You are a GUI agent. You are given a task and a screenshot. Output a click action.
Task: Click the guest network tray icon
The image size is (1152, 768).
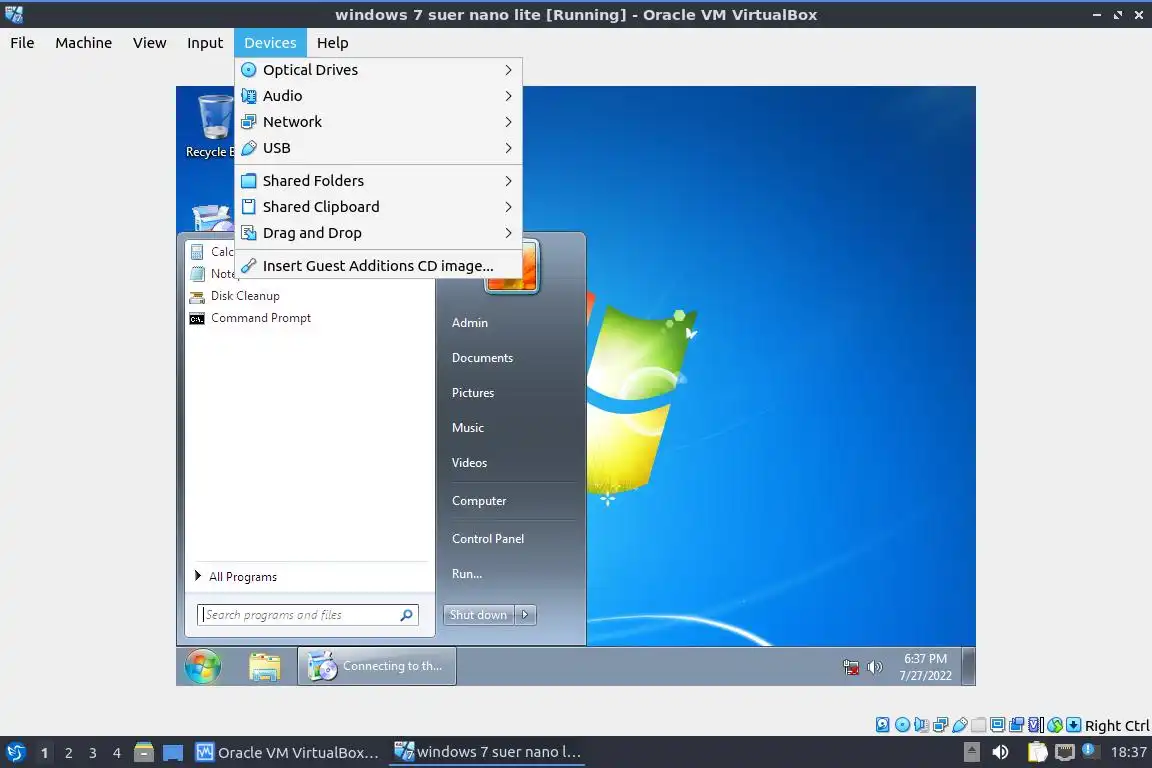click(851, 667)
